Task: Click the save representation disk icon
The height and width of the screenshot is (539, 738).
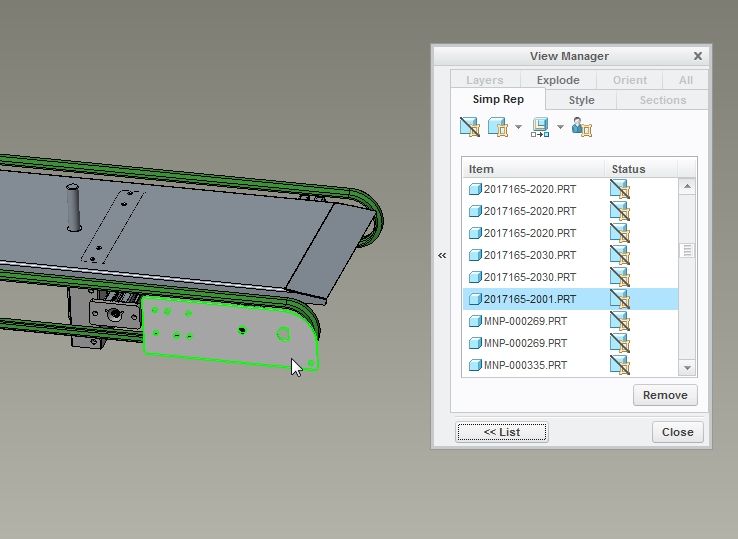Action: pos(540,127)
